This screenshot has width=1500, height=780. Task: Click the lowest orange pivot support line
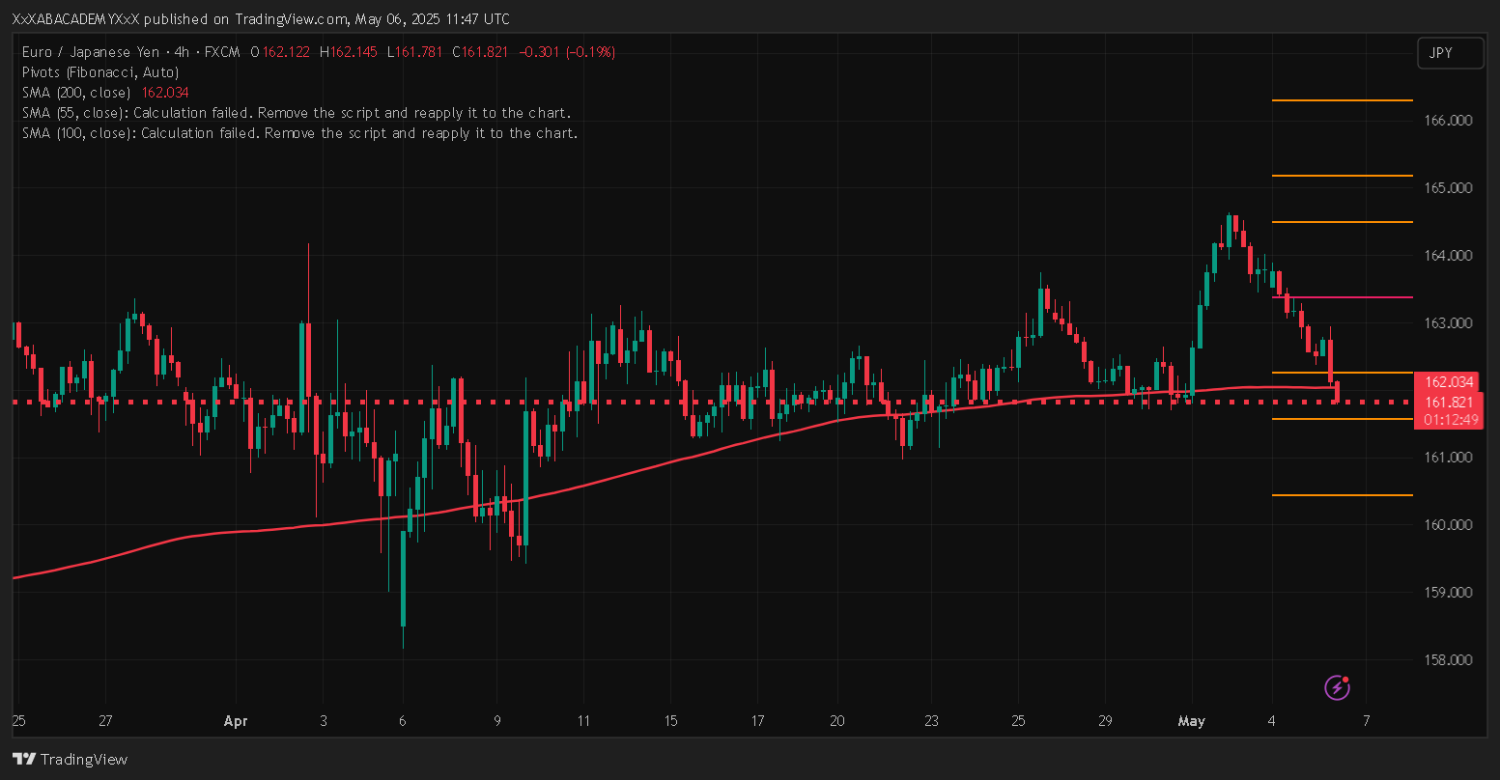tap(1340, 495)
